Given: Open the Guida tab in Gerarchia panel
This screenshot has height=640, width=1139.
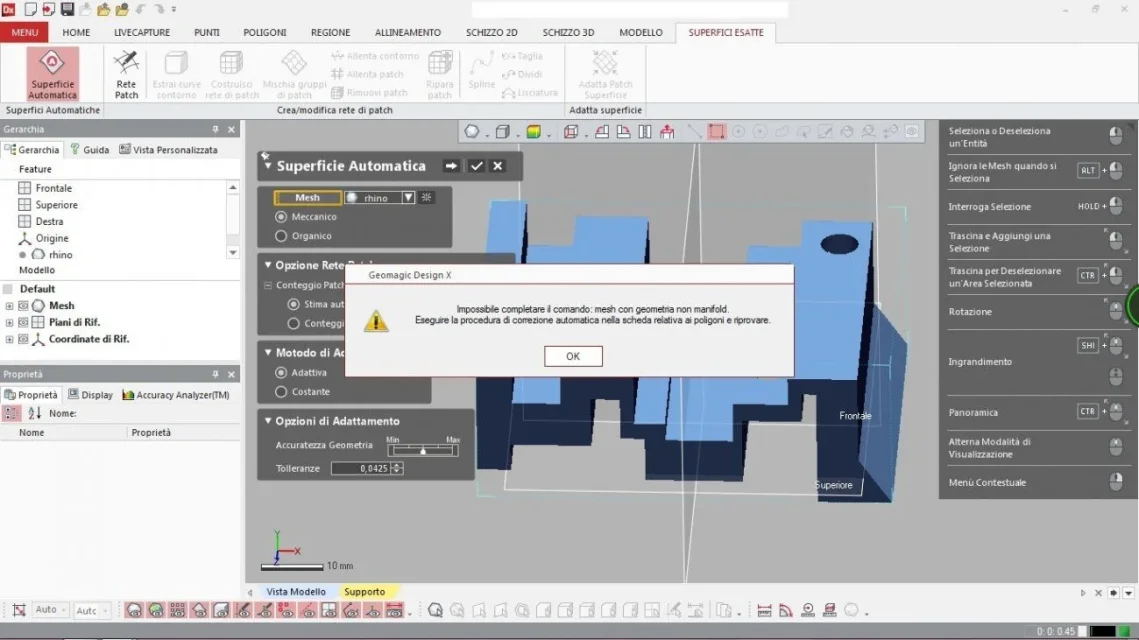Looking at the screenshot, I should [x=89, y=150].
